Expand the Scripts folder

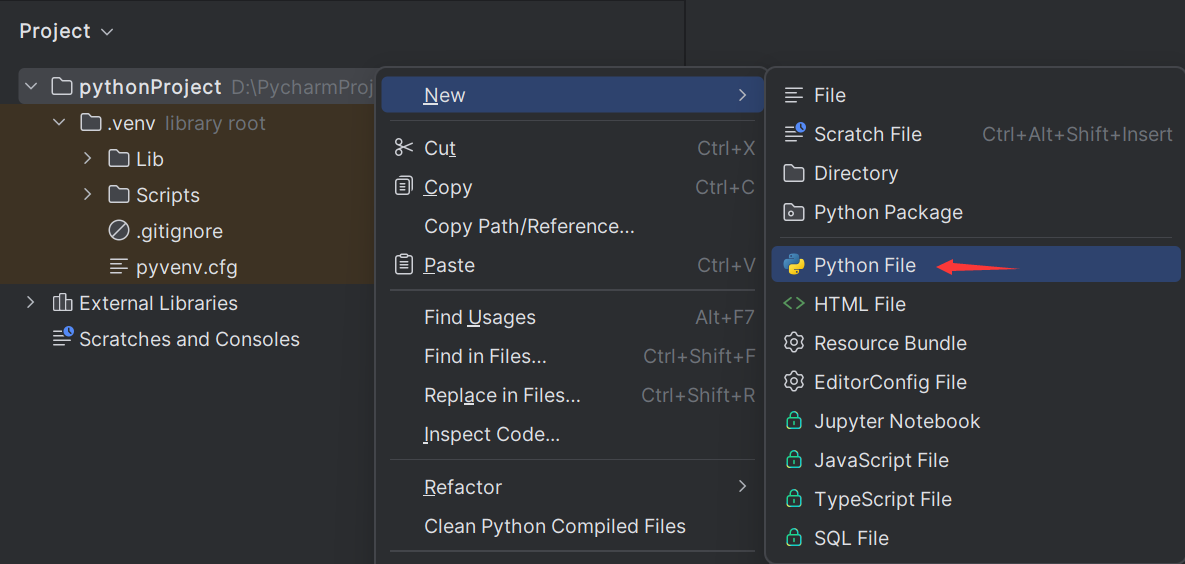[x=88, y=195]
